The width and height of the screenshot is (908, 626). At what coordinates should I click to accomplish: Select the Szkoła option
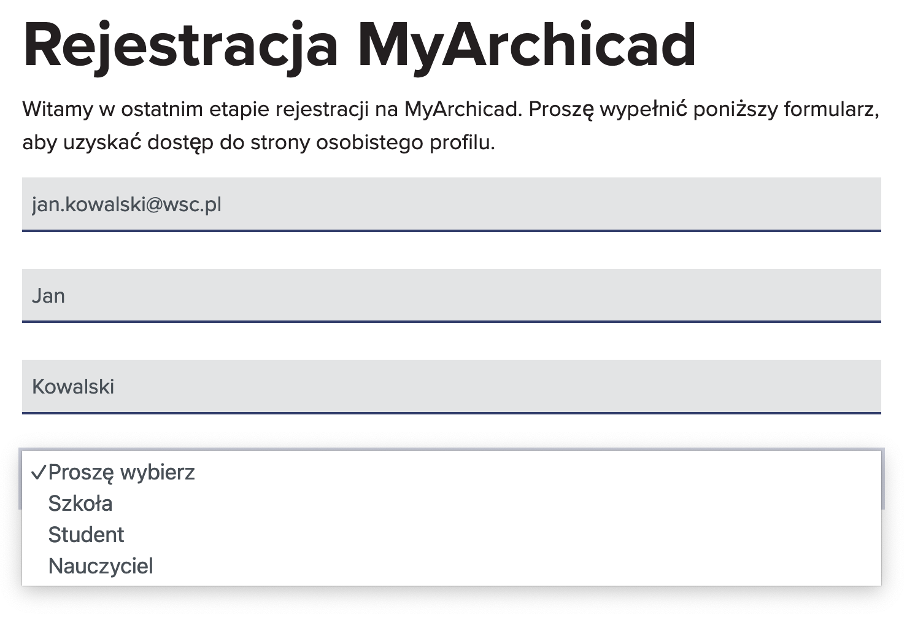81,503
